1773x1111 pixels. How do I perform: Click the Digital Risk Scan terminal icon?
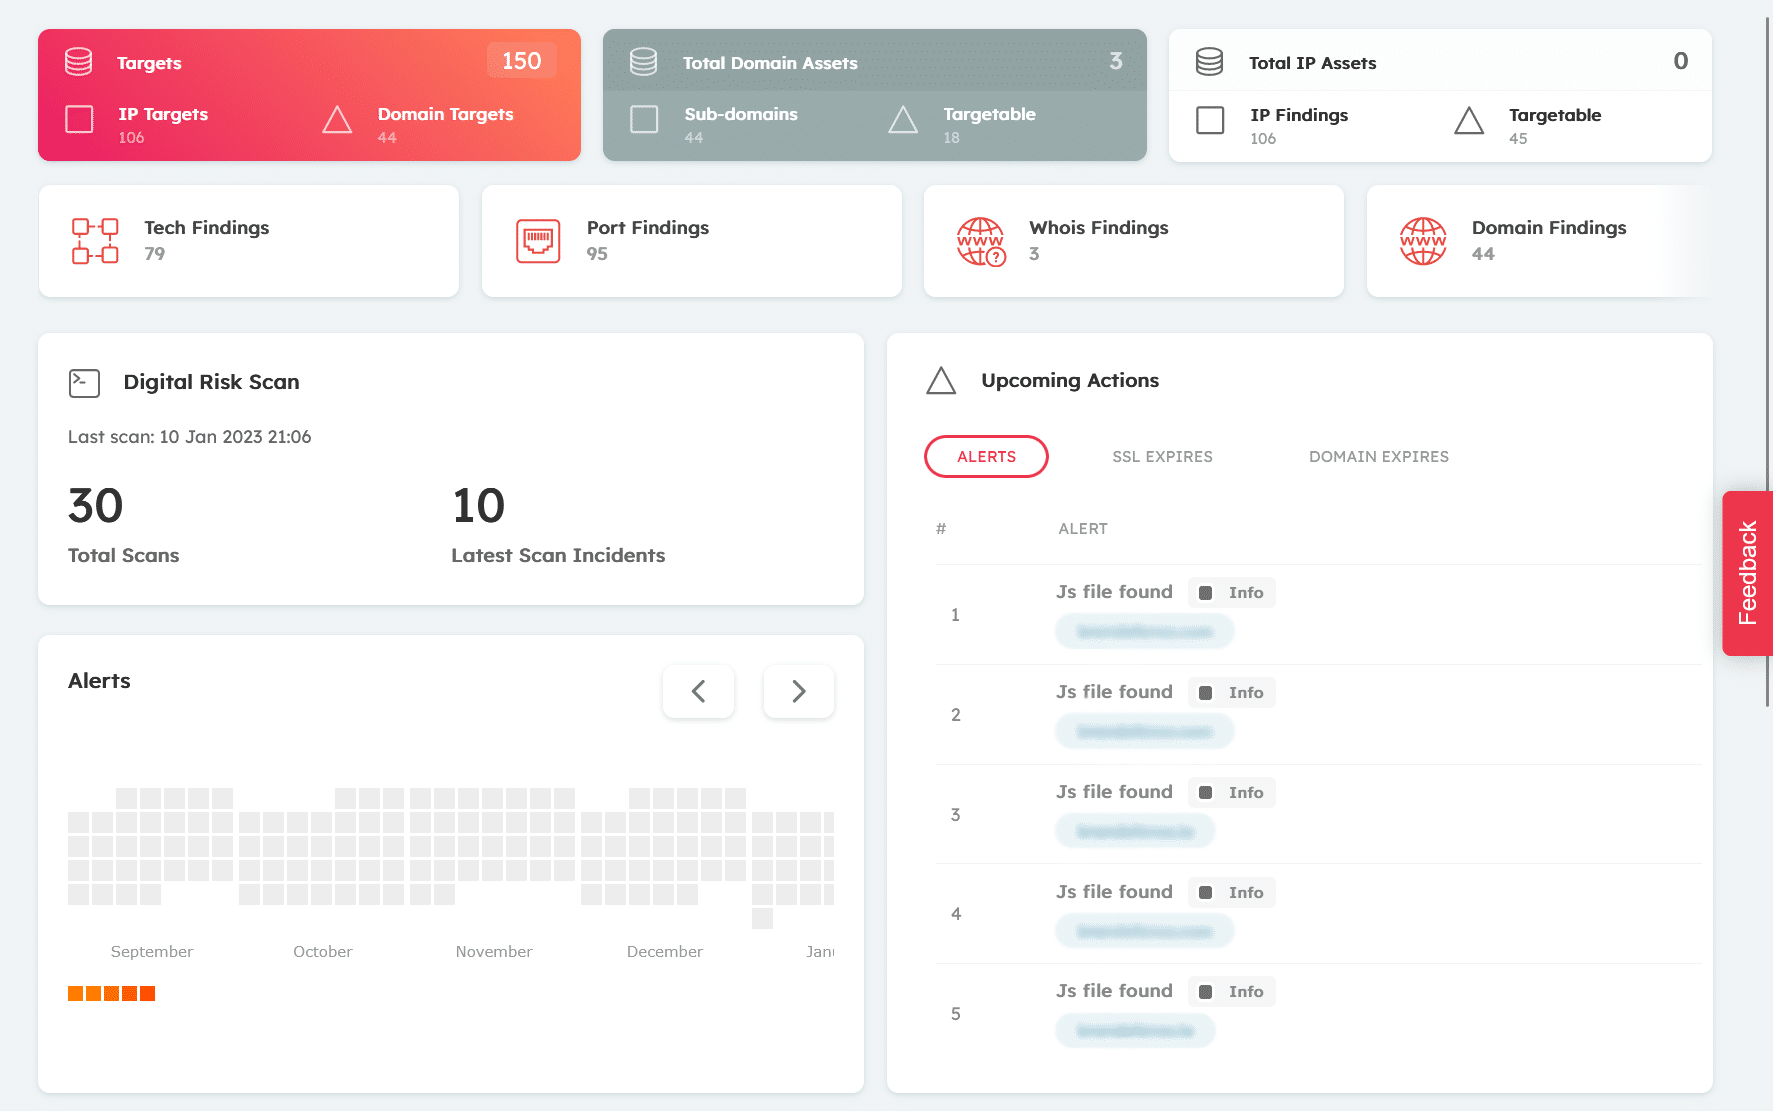click(84, 382)
